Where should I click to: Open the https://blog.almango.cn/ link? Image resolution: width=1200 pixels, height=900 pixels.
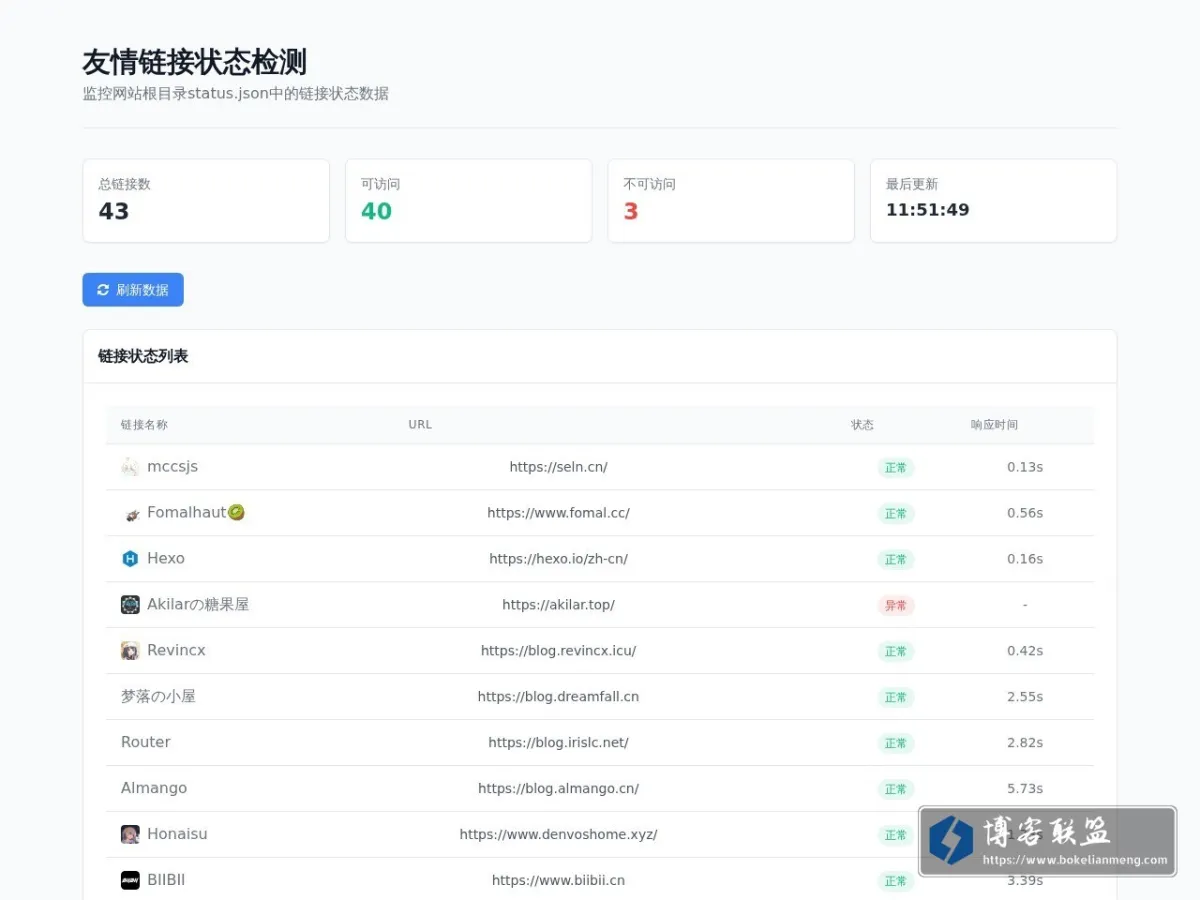click(558, 789)
